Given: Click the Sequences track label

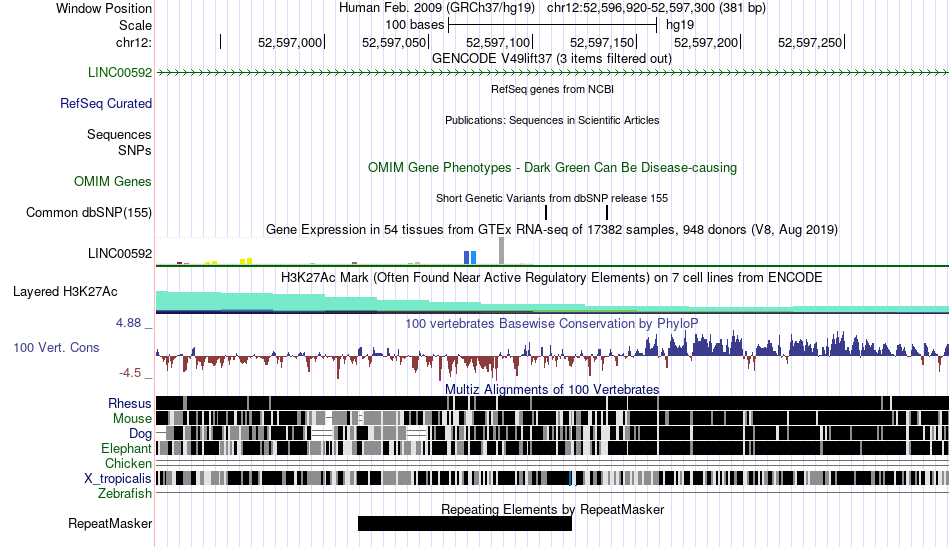Looking at the screenshot, I should coord(119,134).
